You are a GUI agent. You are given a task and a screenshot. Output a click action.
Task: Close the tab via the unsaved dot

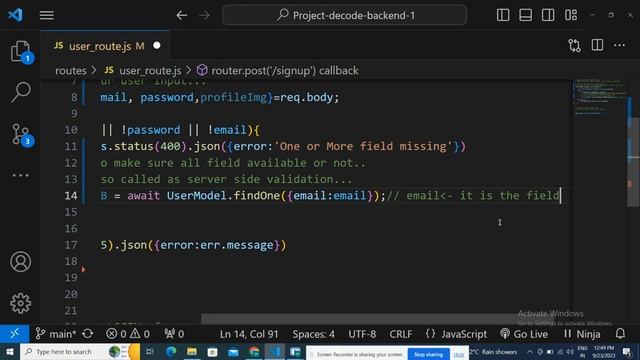pos(157,46)
